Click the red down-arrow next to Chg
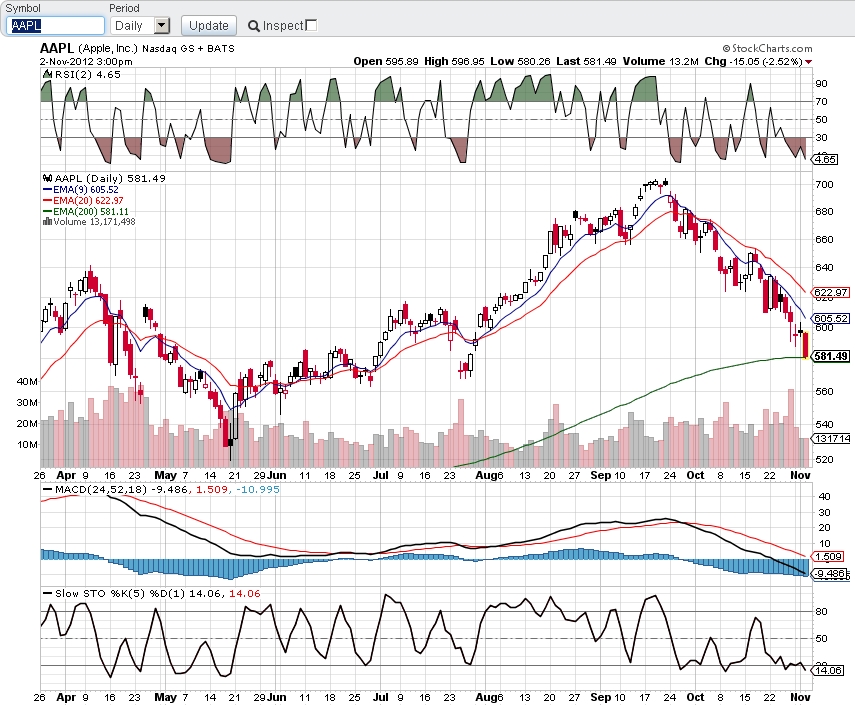 pos(809,62)
